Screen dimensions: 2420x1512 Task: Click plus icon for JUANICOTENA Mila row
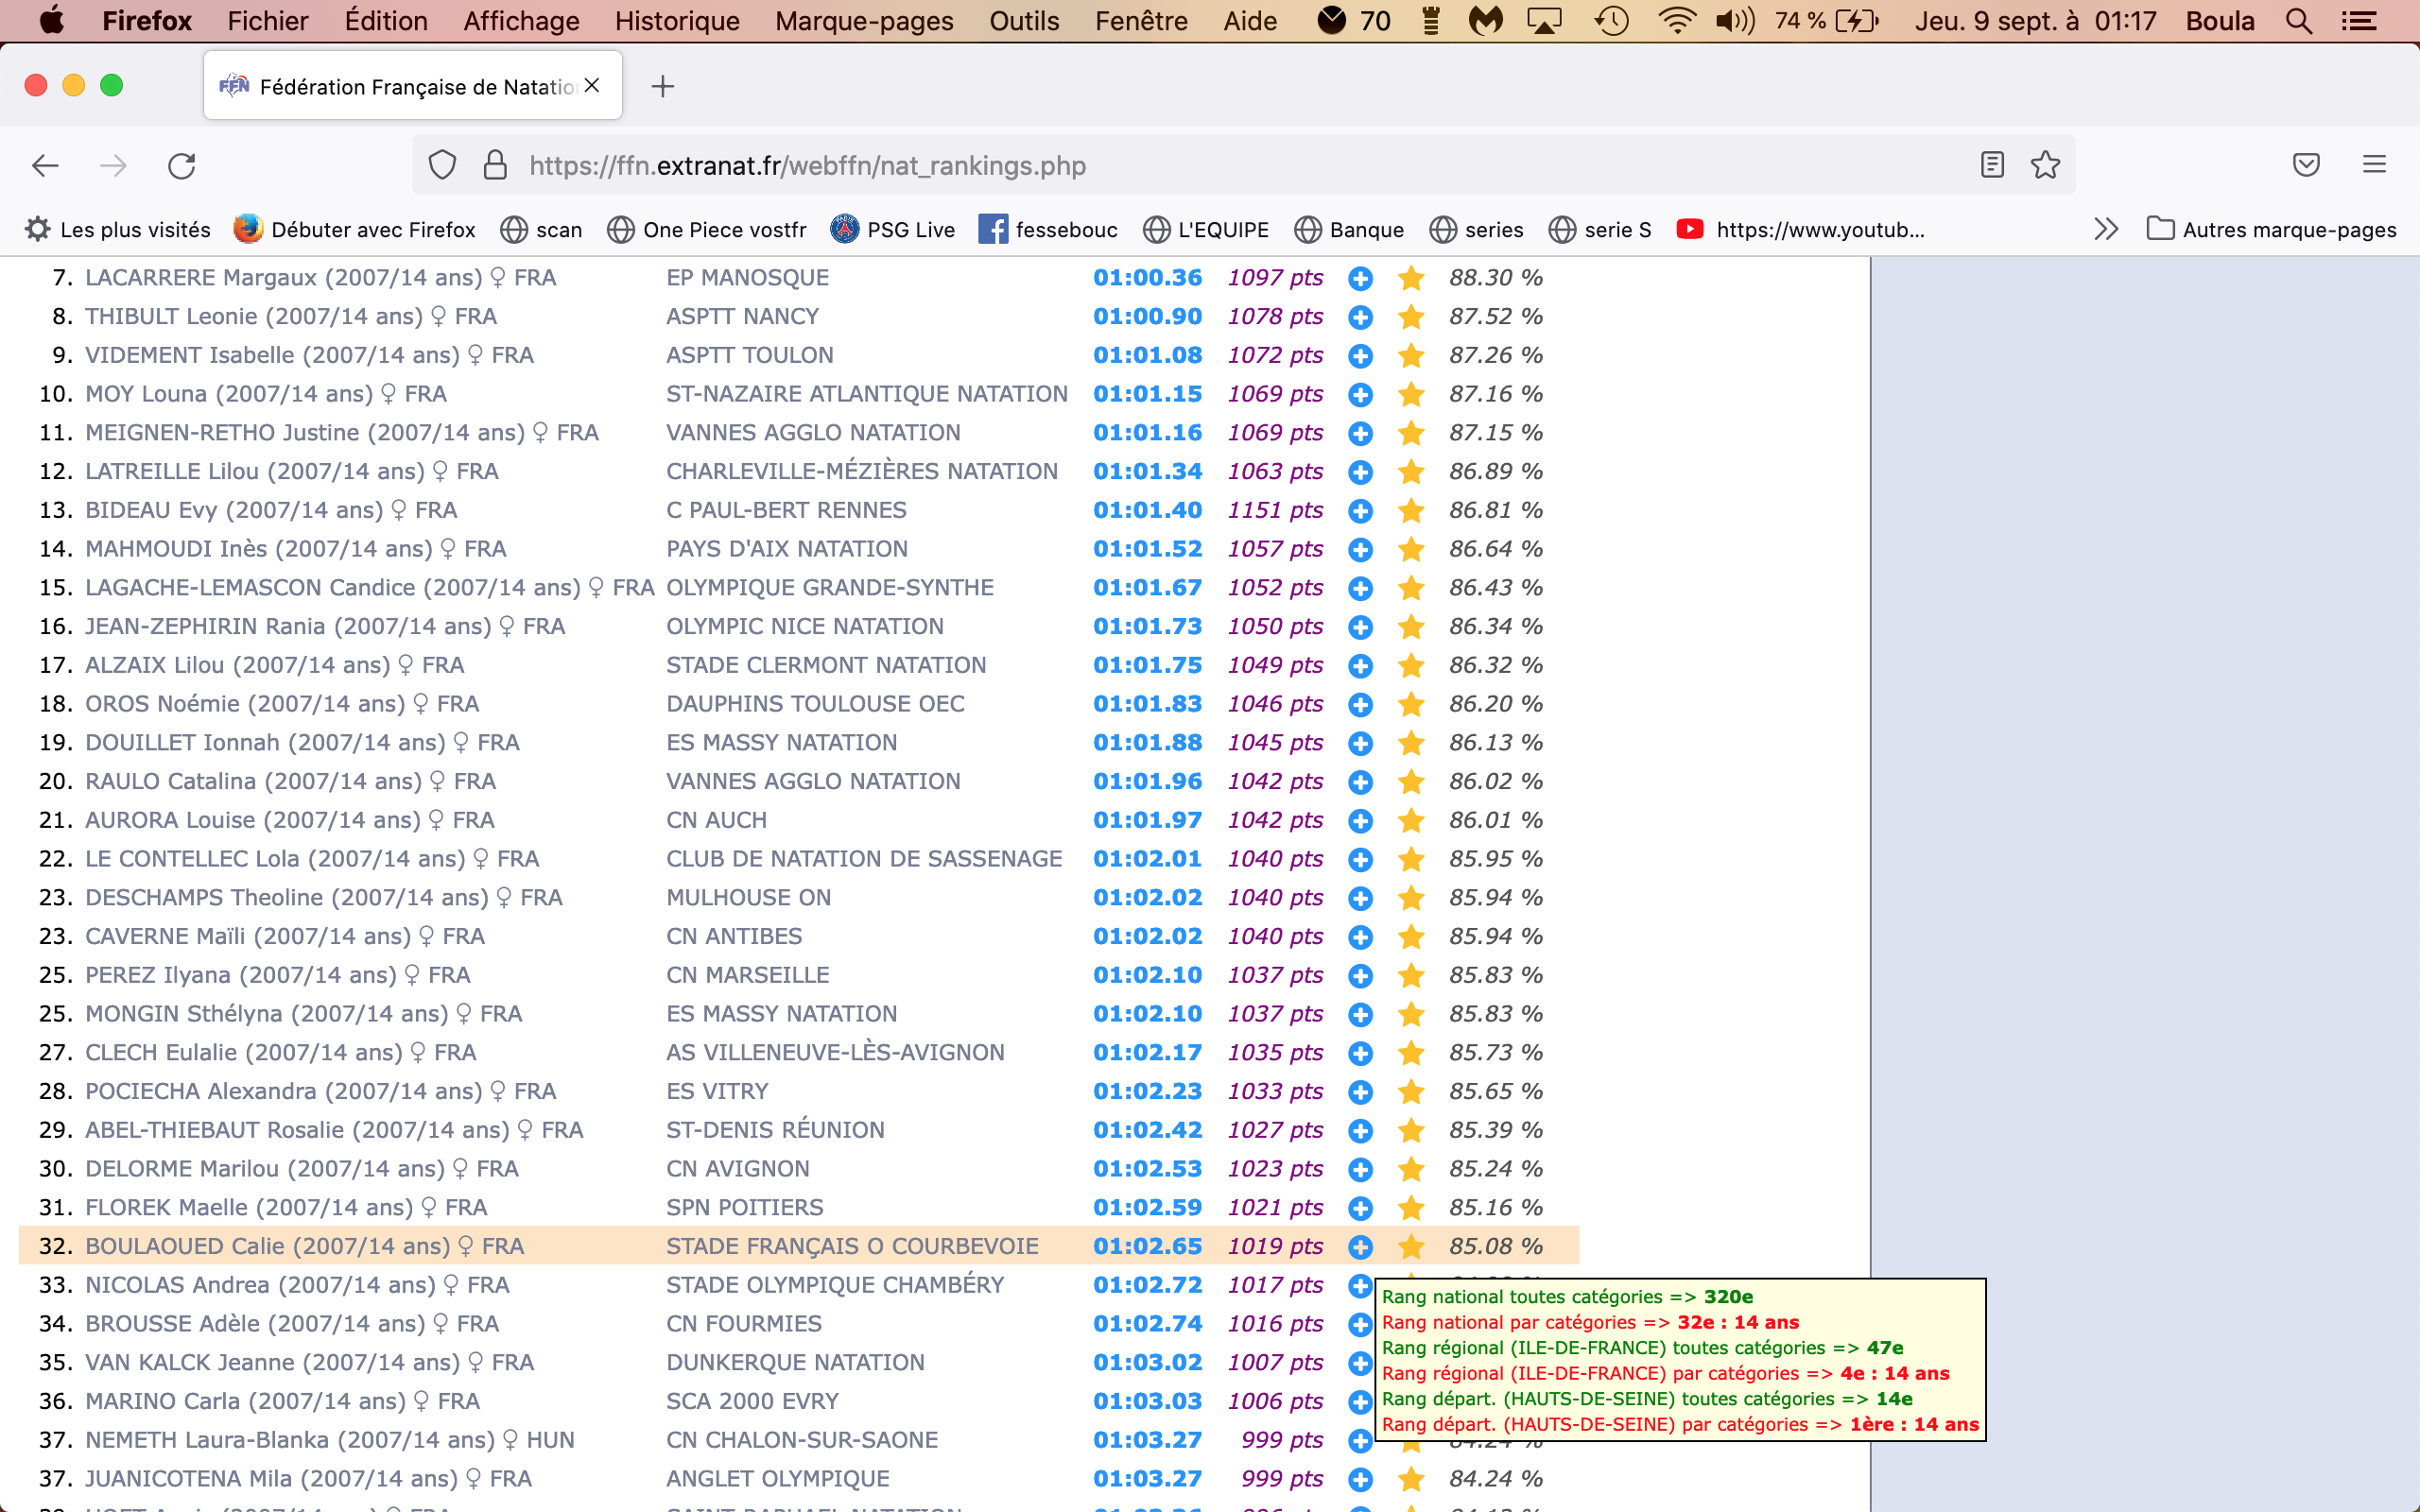click(x=1360, y=1479)
